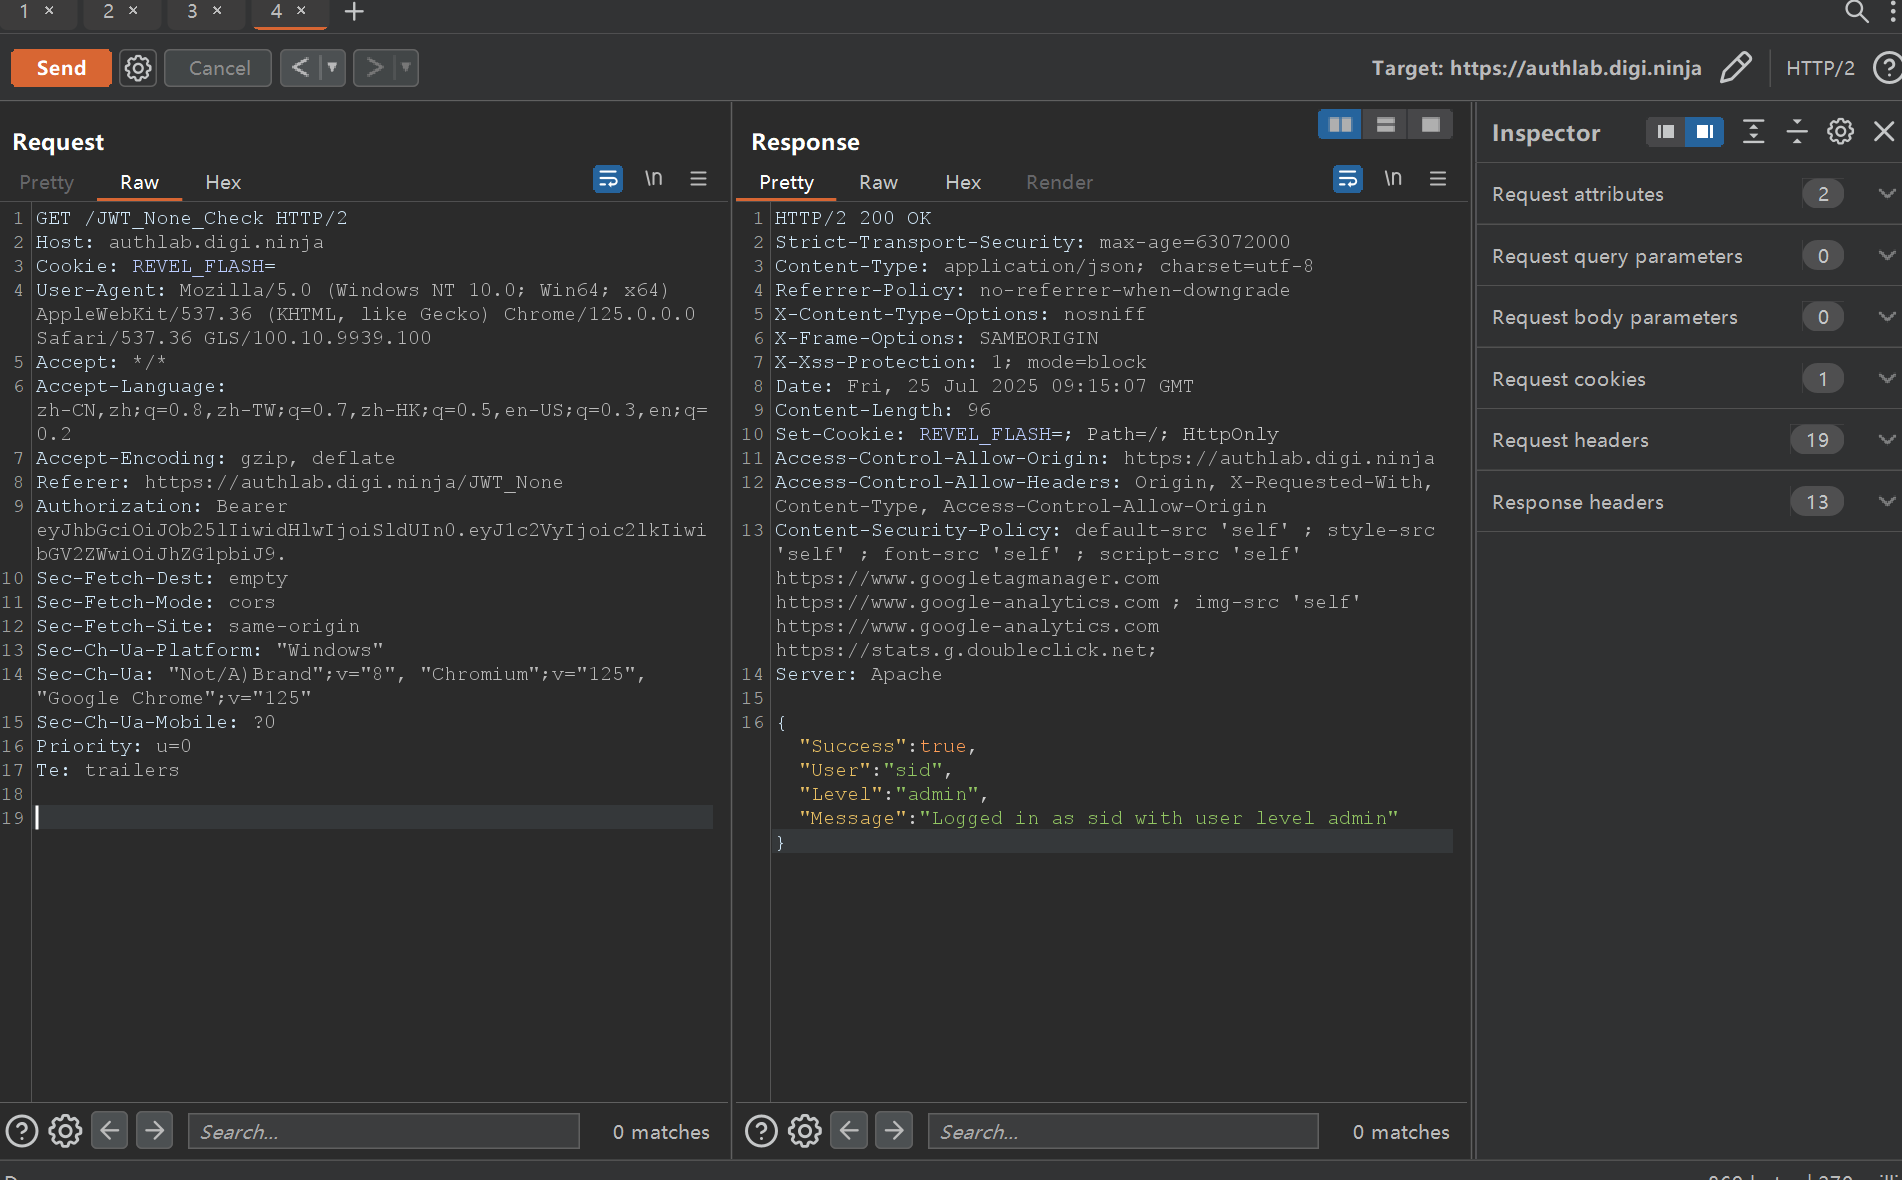Add a new Repeater tab
This screenshot has width=1902, height=1180.
[x=354, y=12]
